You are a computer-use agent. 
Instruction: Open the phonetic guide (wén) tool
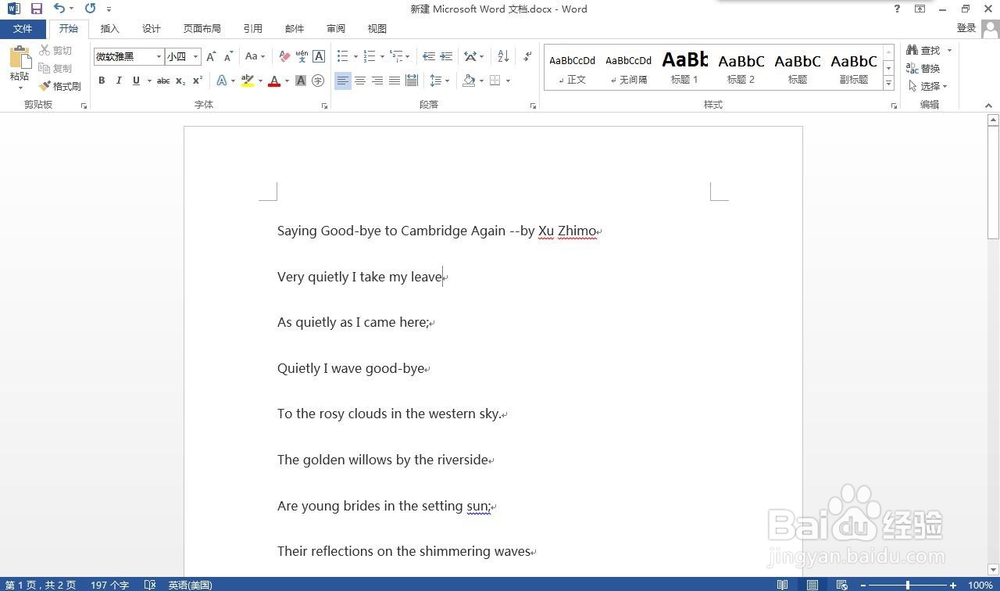[302, 57]
